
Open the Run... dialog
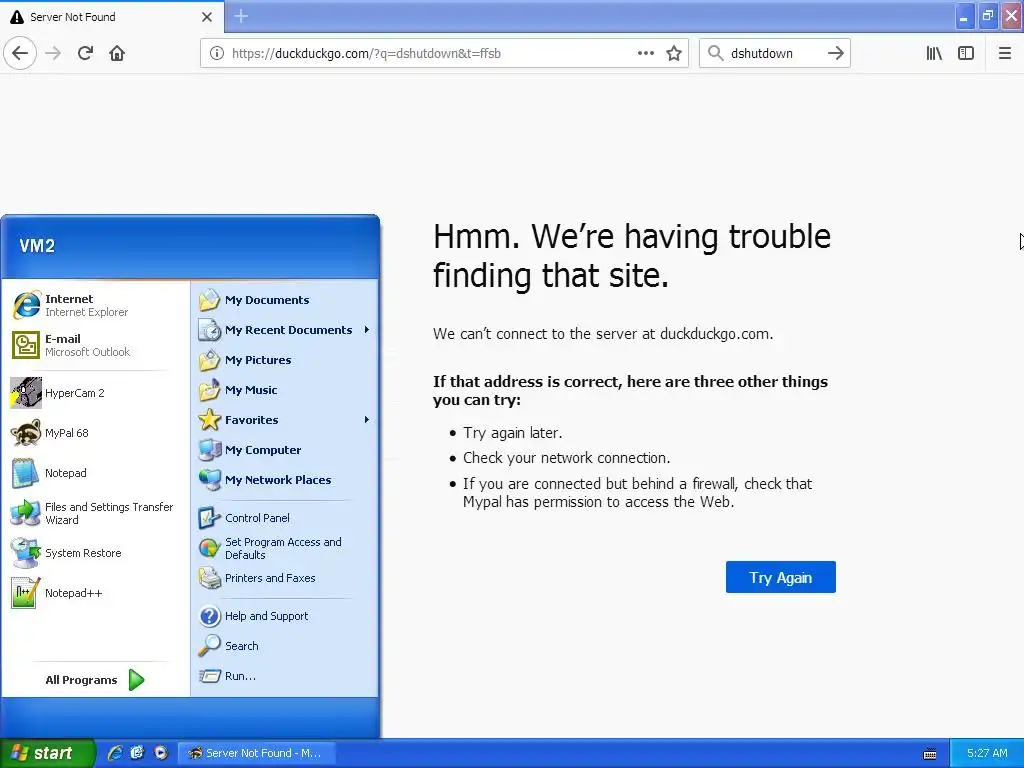pos(285,676)
